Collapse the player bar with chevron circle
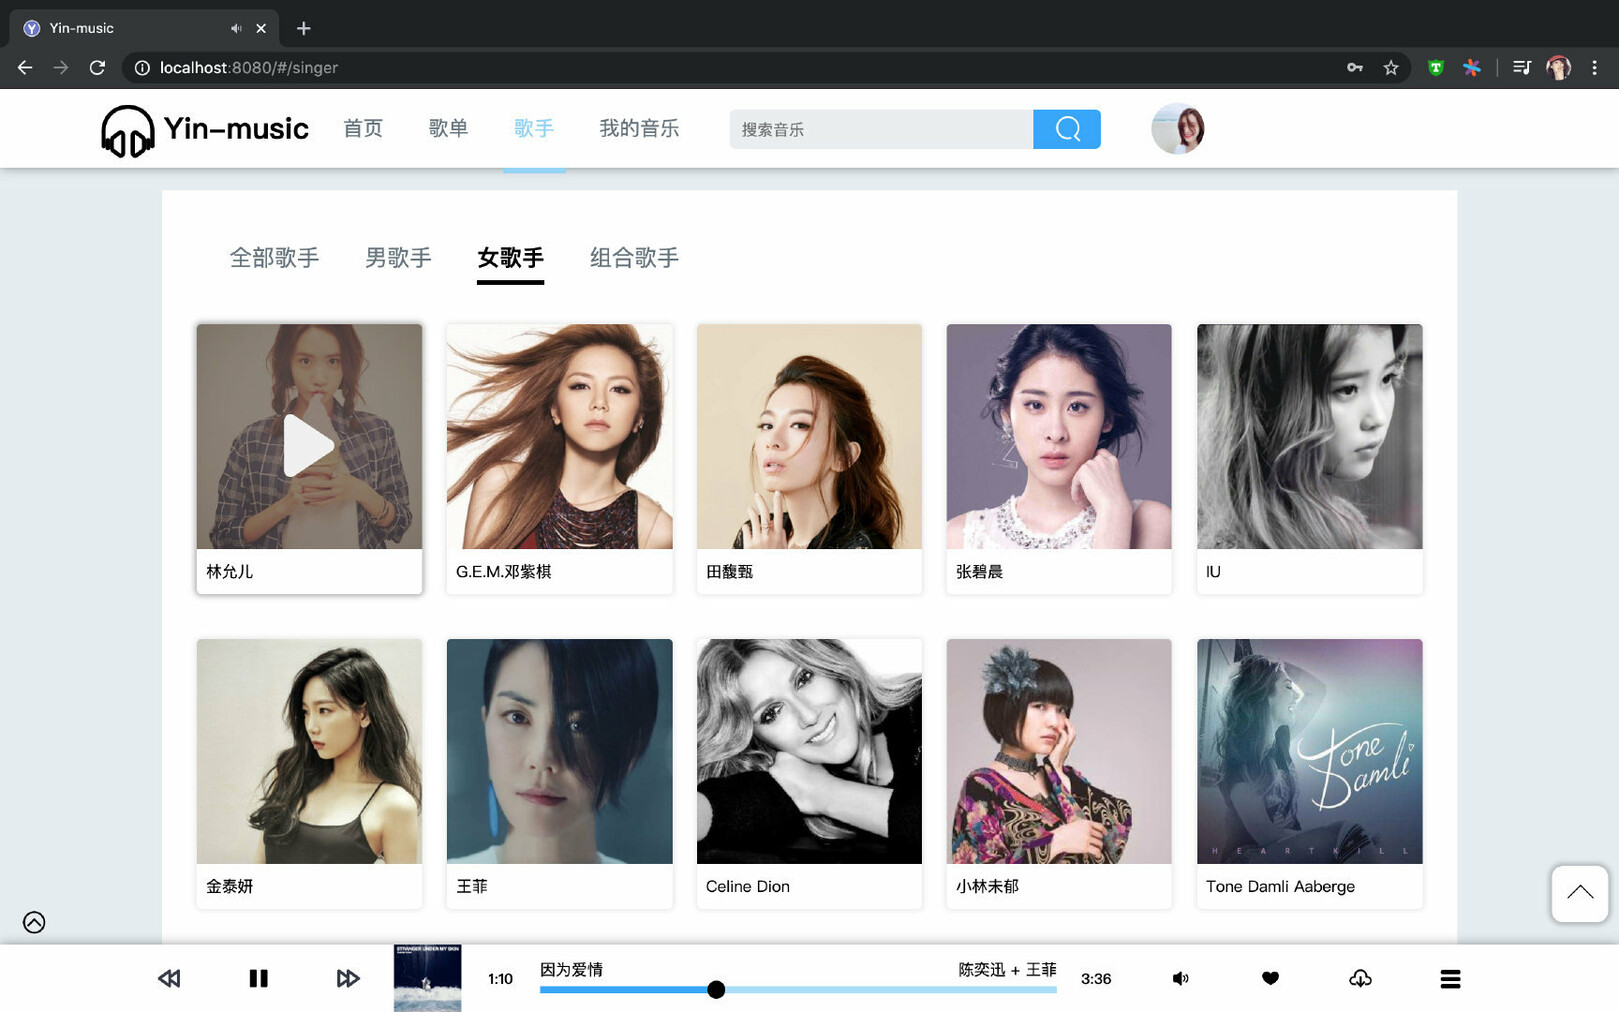The image size is (1619, 1012). coord(34,922)
